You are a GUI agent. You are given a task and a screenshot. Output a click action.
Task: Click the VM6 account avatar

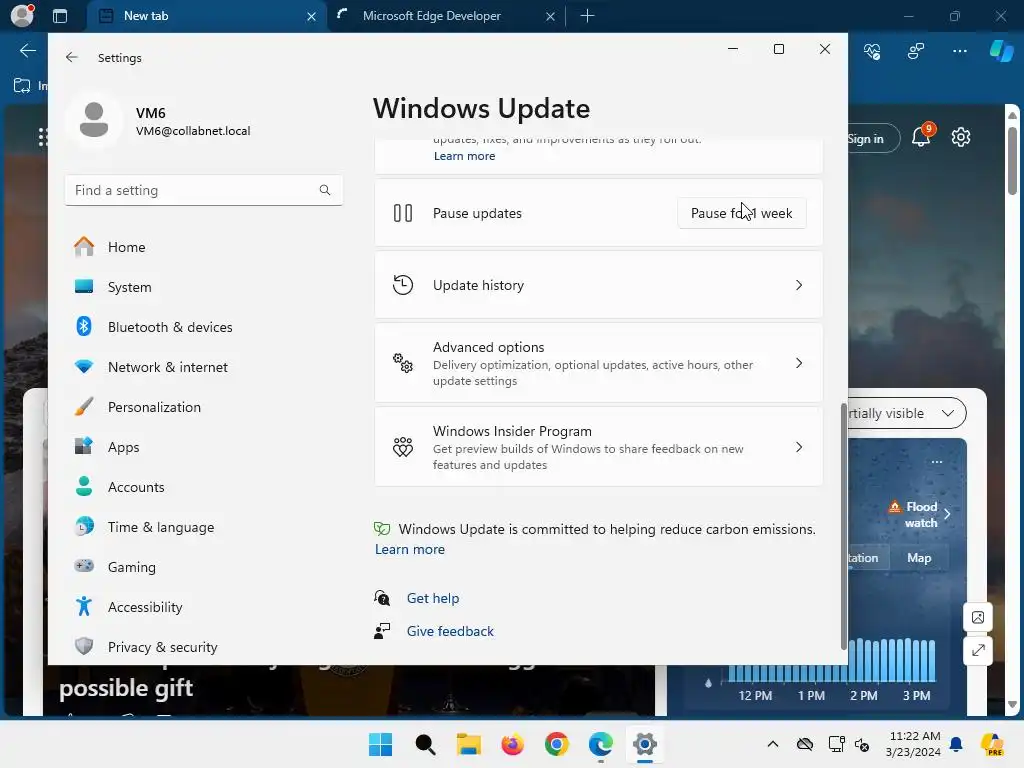(x=93, y=120)
